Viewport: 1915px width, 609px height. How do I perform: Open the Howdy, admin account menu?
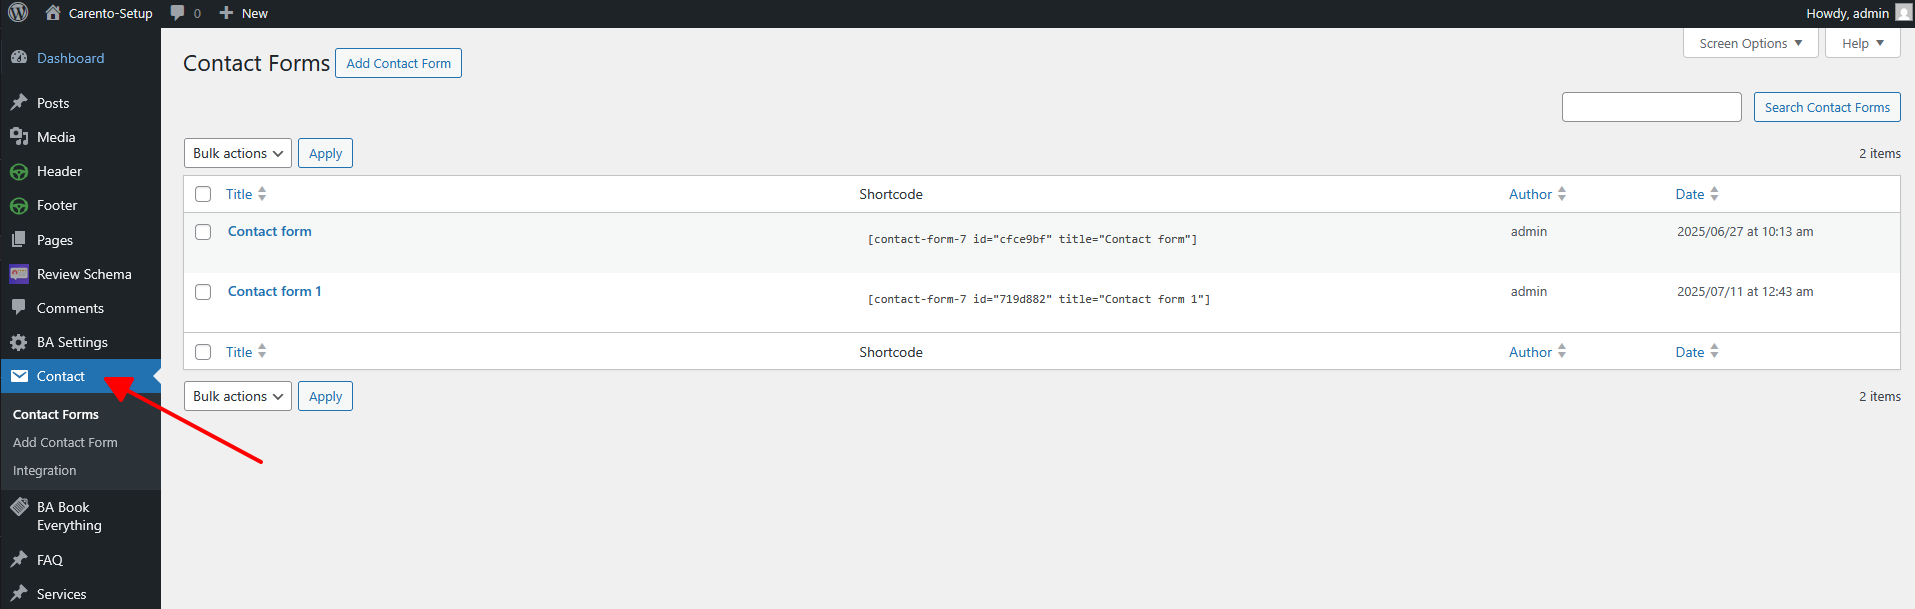click(1858, 13)
